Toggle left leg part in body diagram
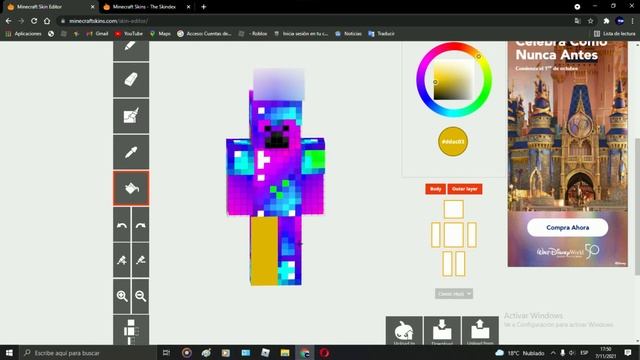Viewport: 640px width, 360px height. pos(447,264)
